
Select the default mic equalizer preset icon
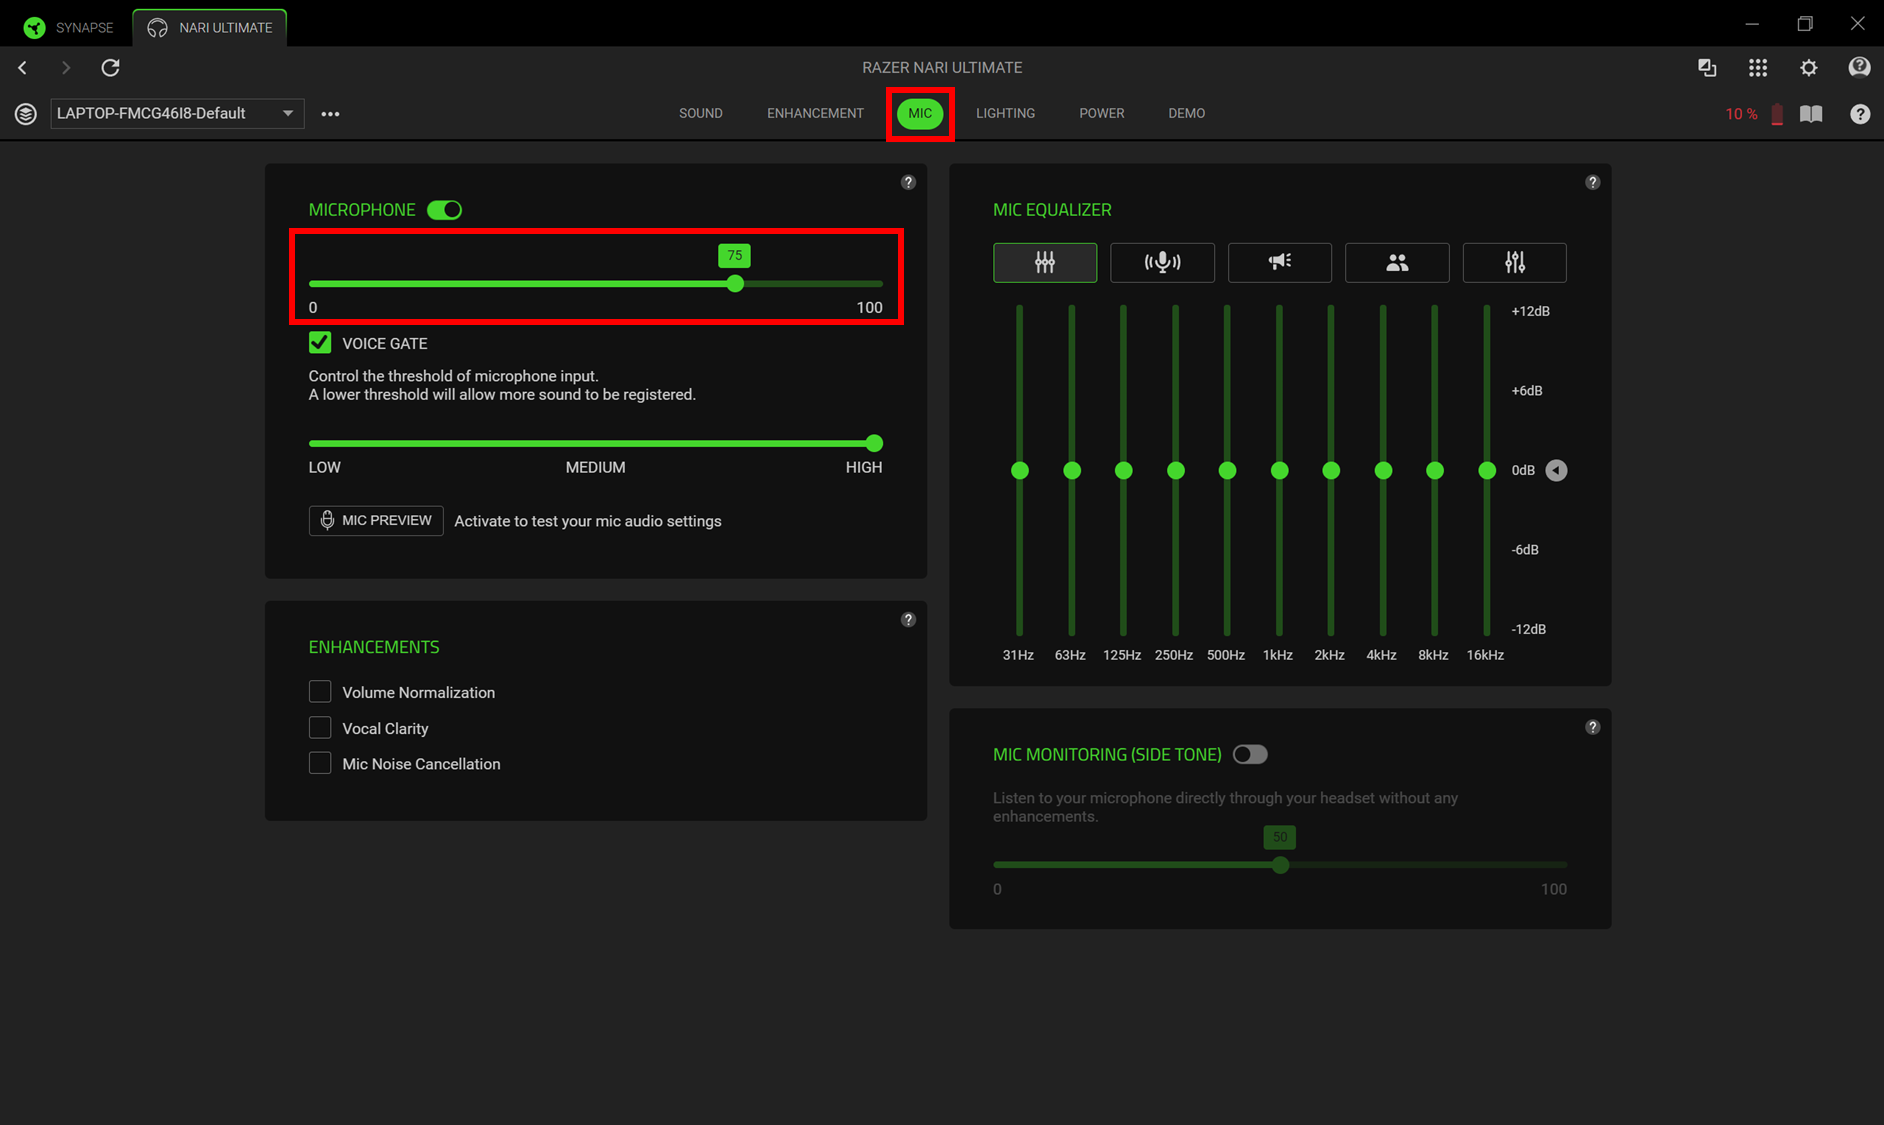pyautogui.click(x=1044, y=262)
